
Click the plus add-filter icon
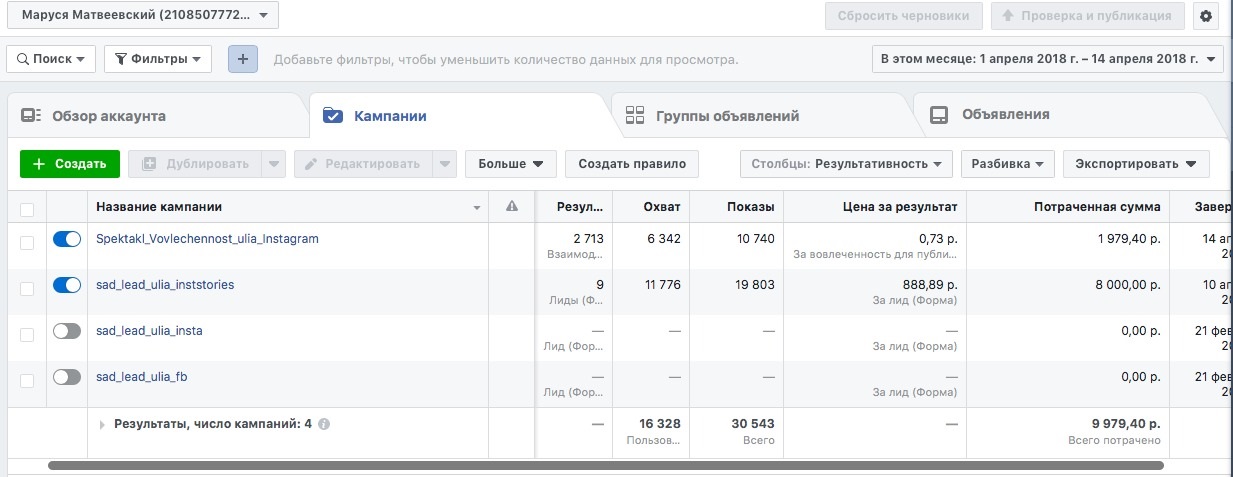(x=242, y=59)
